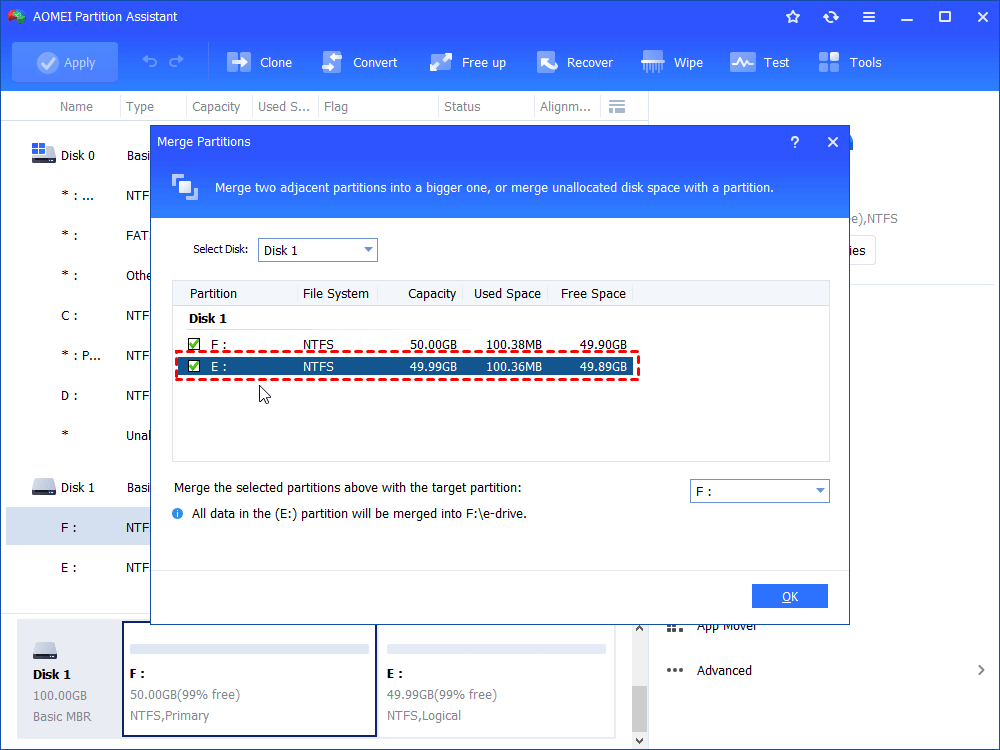
Task: Click the App Mover icon
Action: click(675, 629)
